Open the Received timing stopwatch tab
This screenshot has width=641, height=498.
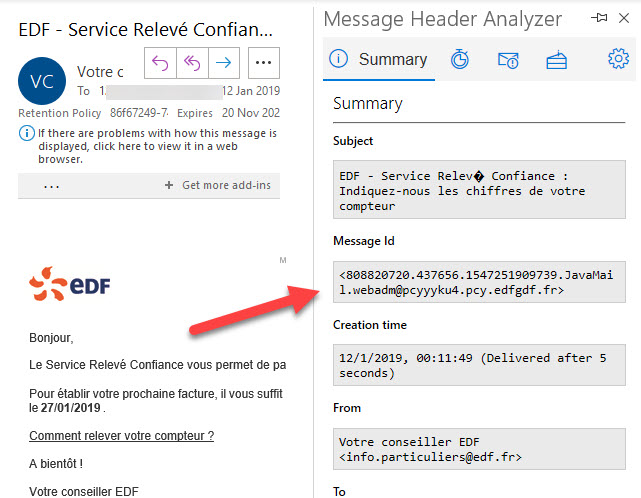(460, 60)
